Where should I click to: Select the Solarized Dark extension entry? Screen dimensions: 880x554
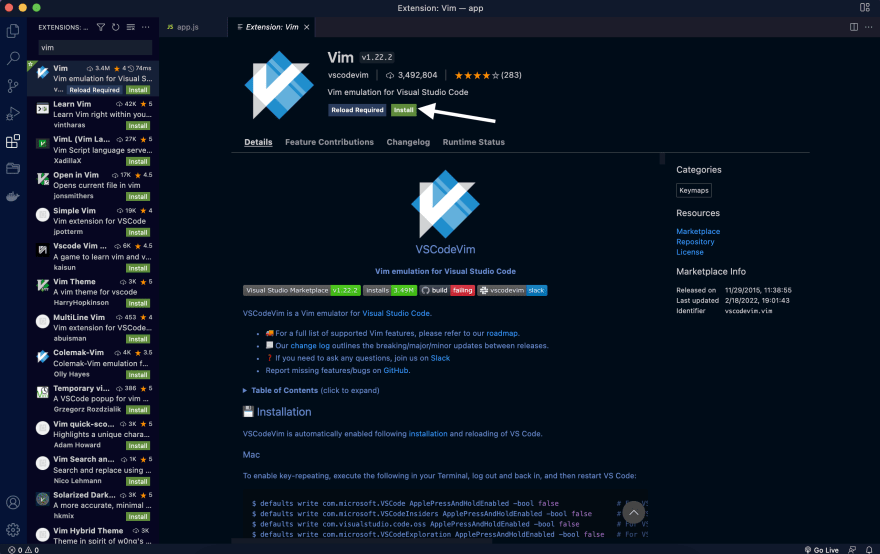pos(93,506)
